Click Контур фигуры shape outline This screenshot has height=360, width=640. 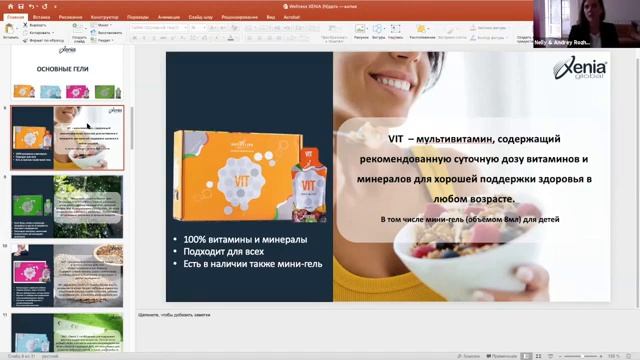[x=487, y=38]
